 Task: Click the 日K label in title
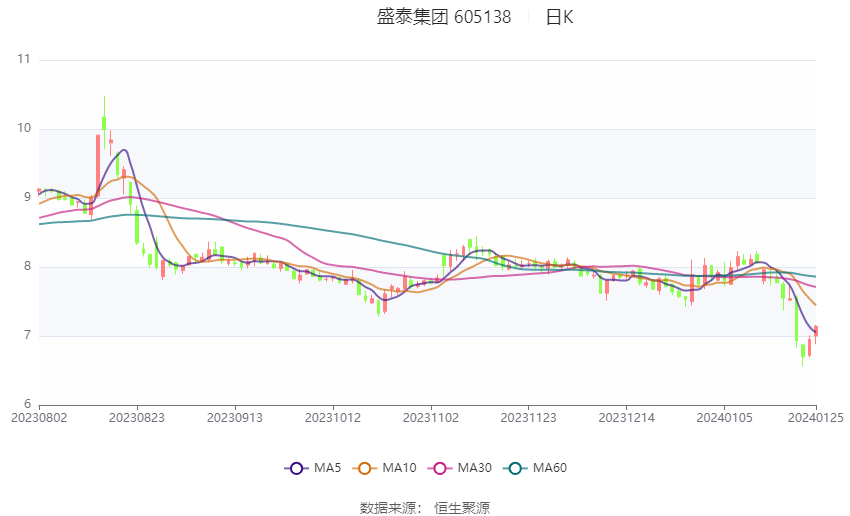coord(559,17)
